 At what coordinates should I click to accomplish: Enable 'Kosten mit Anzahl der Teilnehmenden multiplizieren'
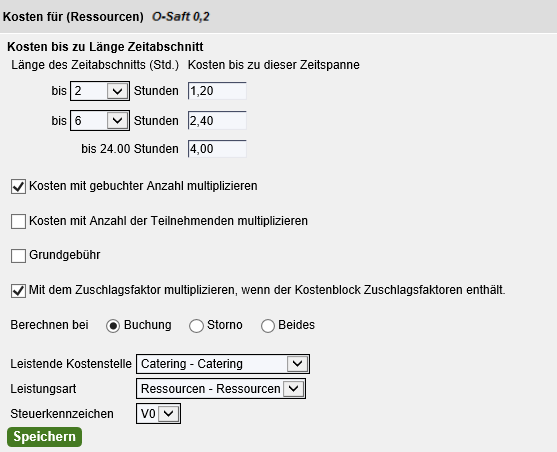point(18,221)
